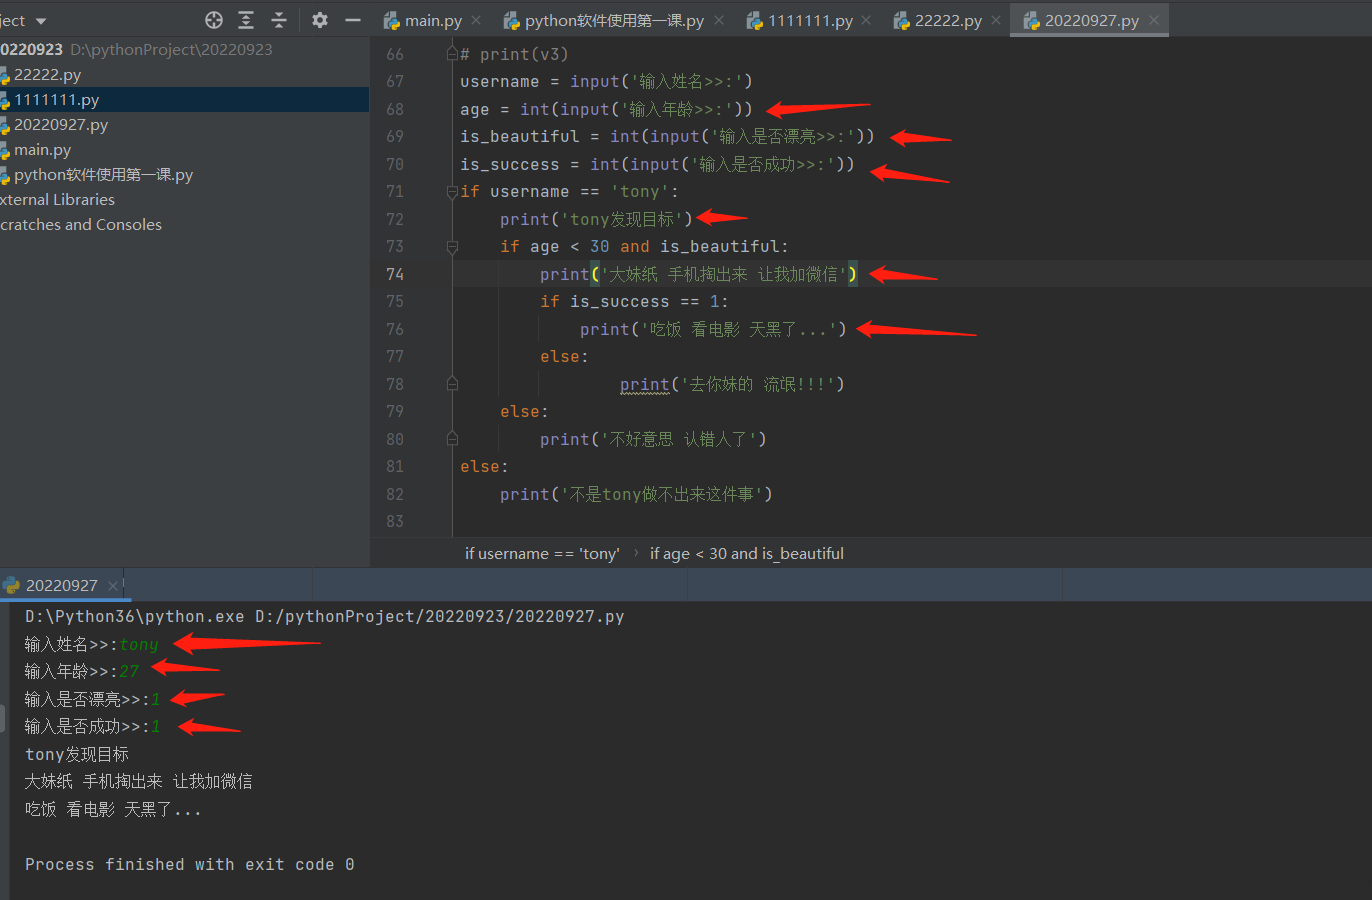Click breadcrumb "if username == 'tony'"

[x=541, y=553]
